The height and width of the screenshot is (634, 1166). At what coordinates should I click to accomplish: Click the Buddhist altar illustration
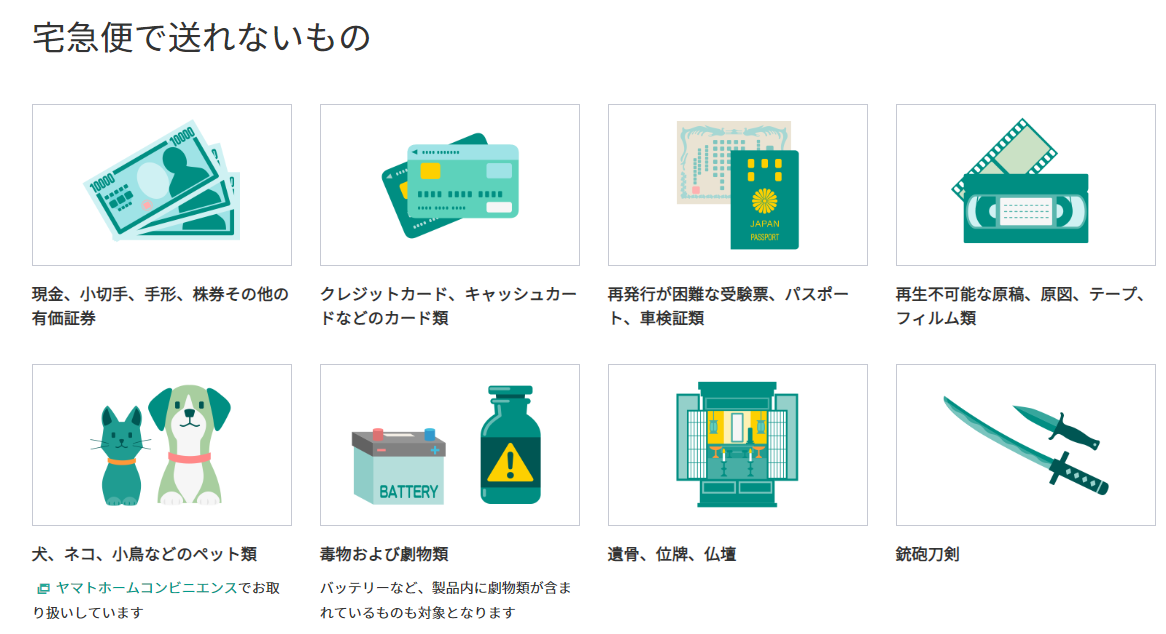(737, 444)
